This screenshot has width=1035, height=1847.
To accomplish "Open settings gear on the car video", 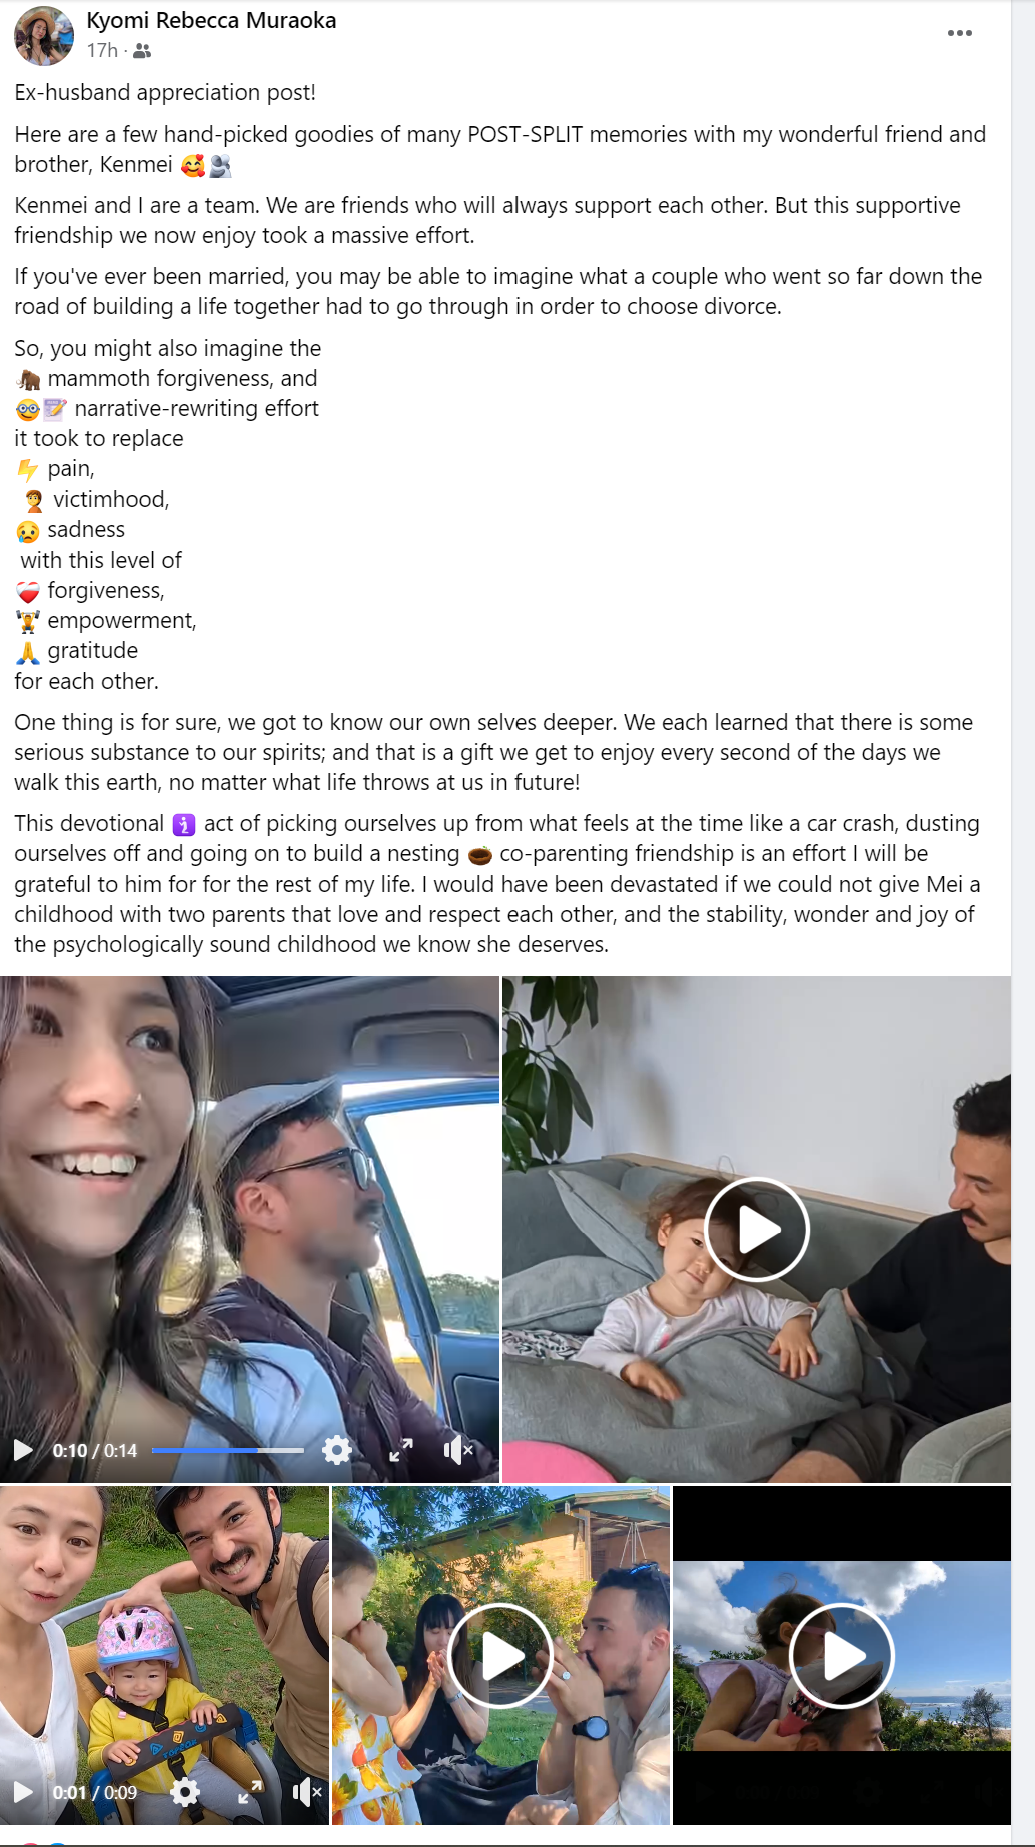I will pyautogui.click(x=337, y=1450).
